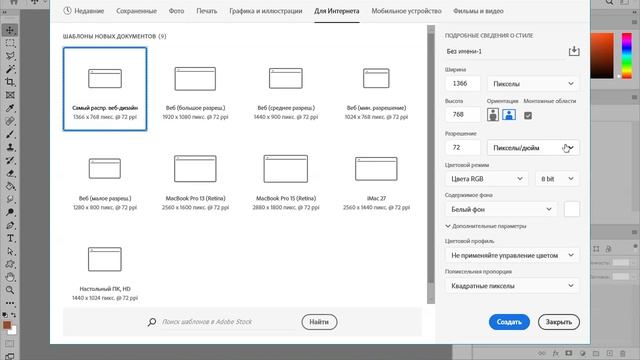Click the foreground color swatch in toolbar
The image size is (640, 360).
[7, 325]
